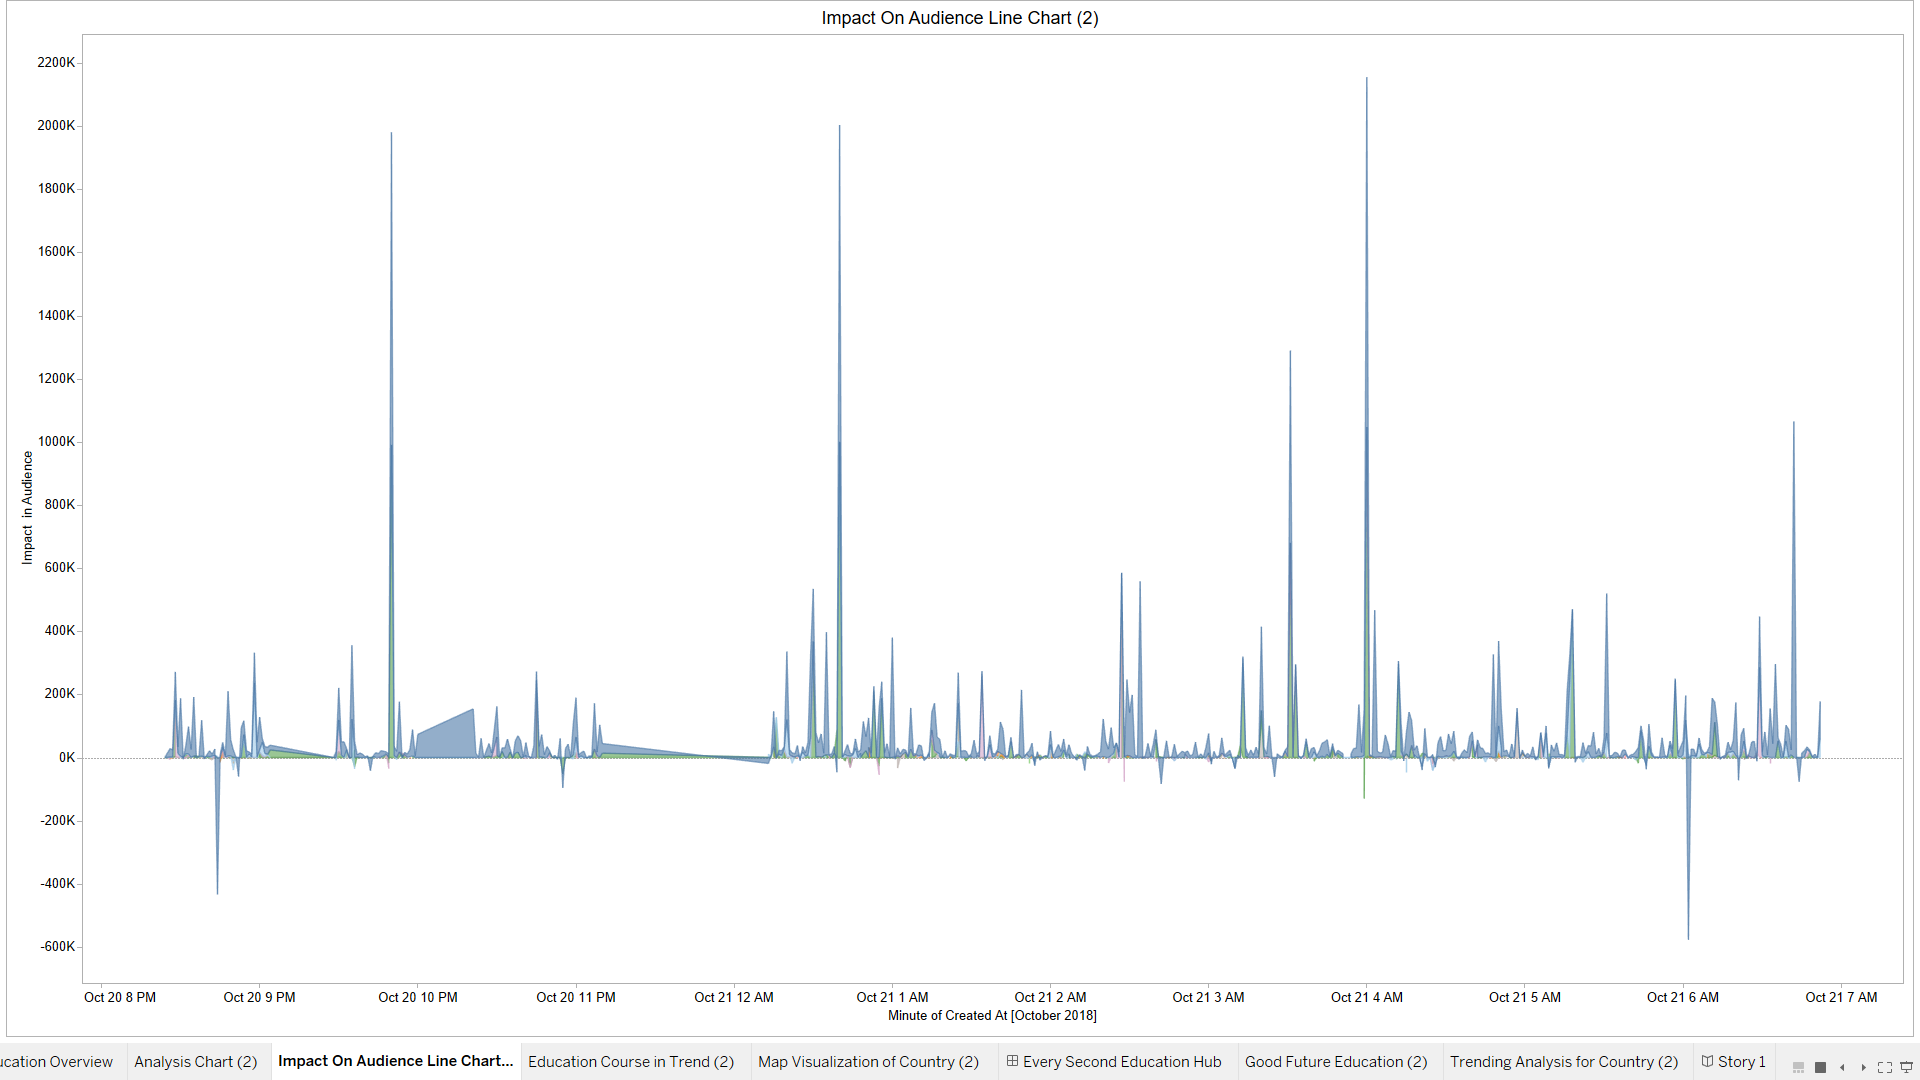Screen dimensions: 1920x1080
Task: Click the Impact in Audience axis label
Action: click(x=28, y=508)
